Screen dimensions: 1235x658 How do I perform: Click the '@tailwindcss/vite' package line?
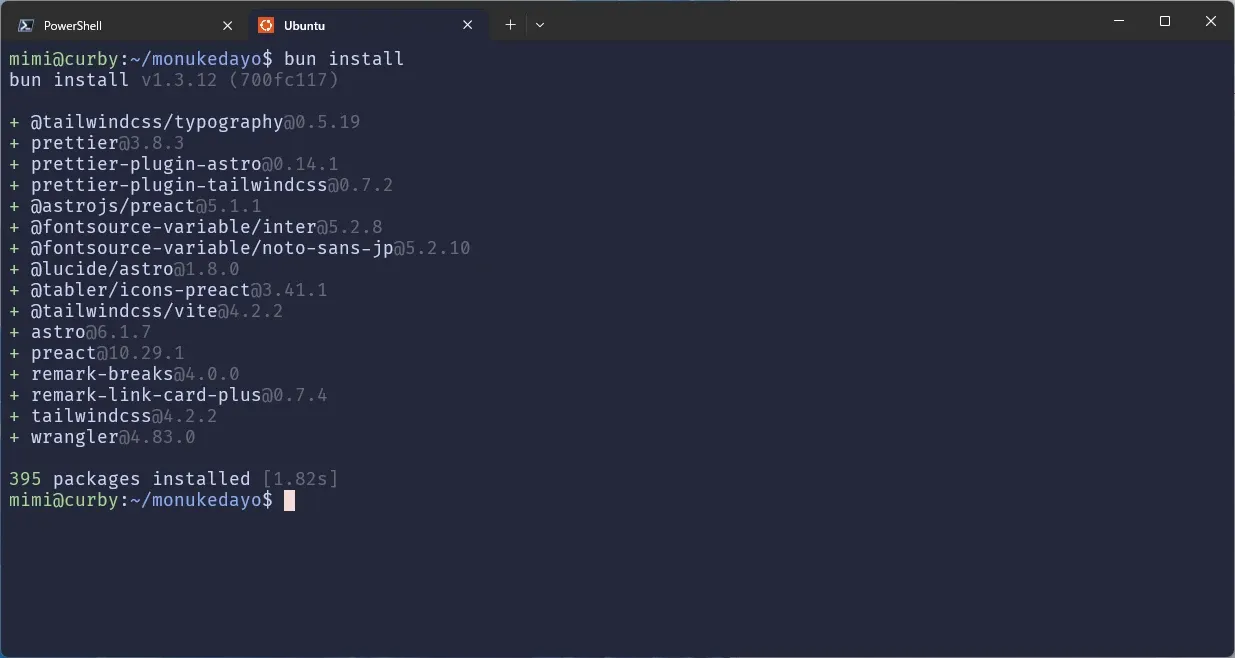pos(146,311)
